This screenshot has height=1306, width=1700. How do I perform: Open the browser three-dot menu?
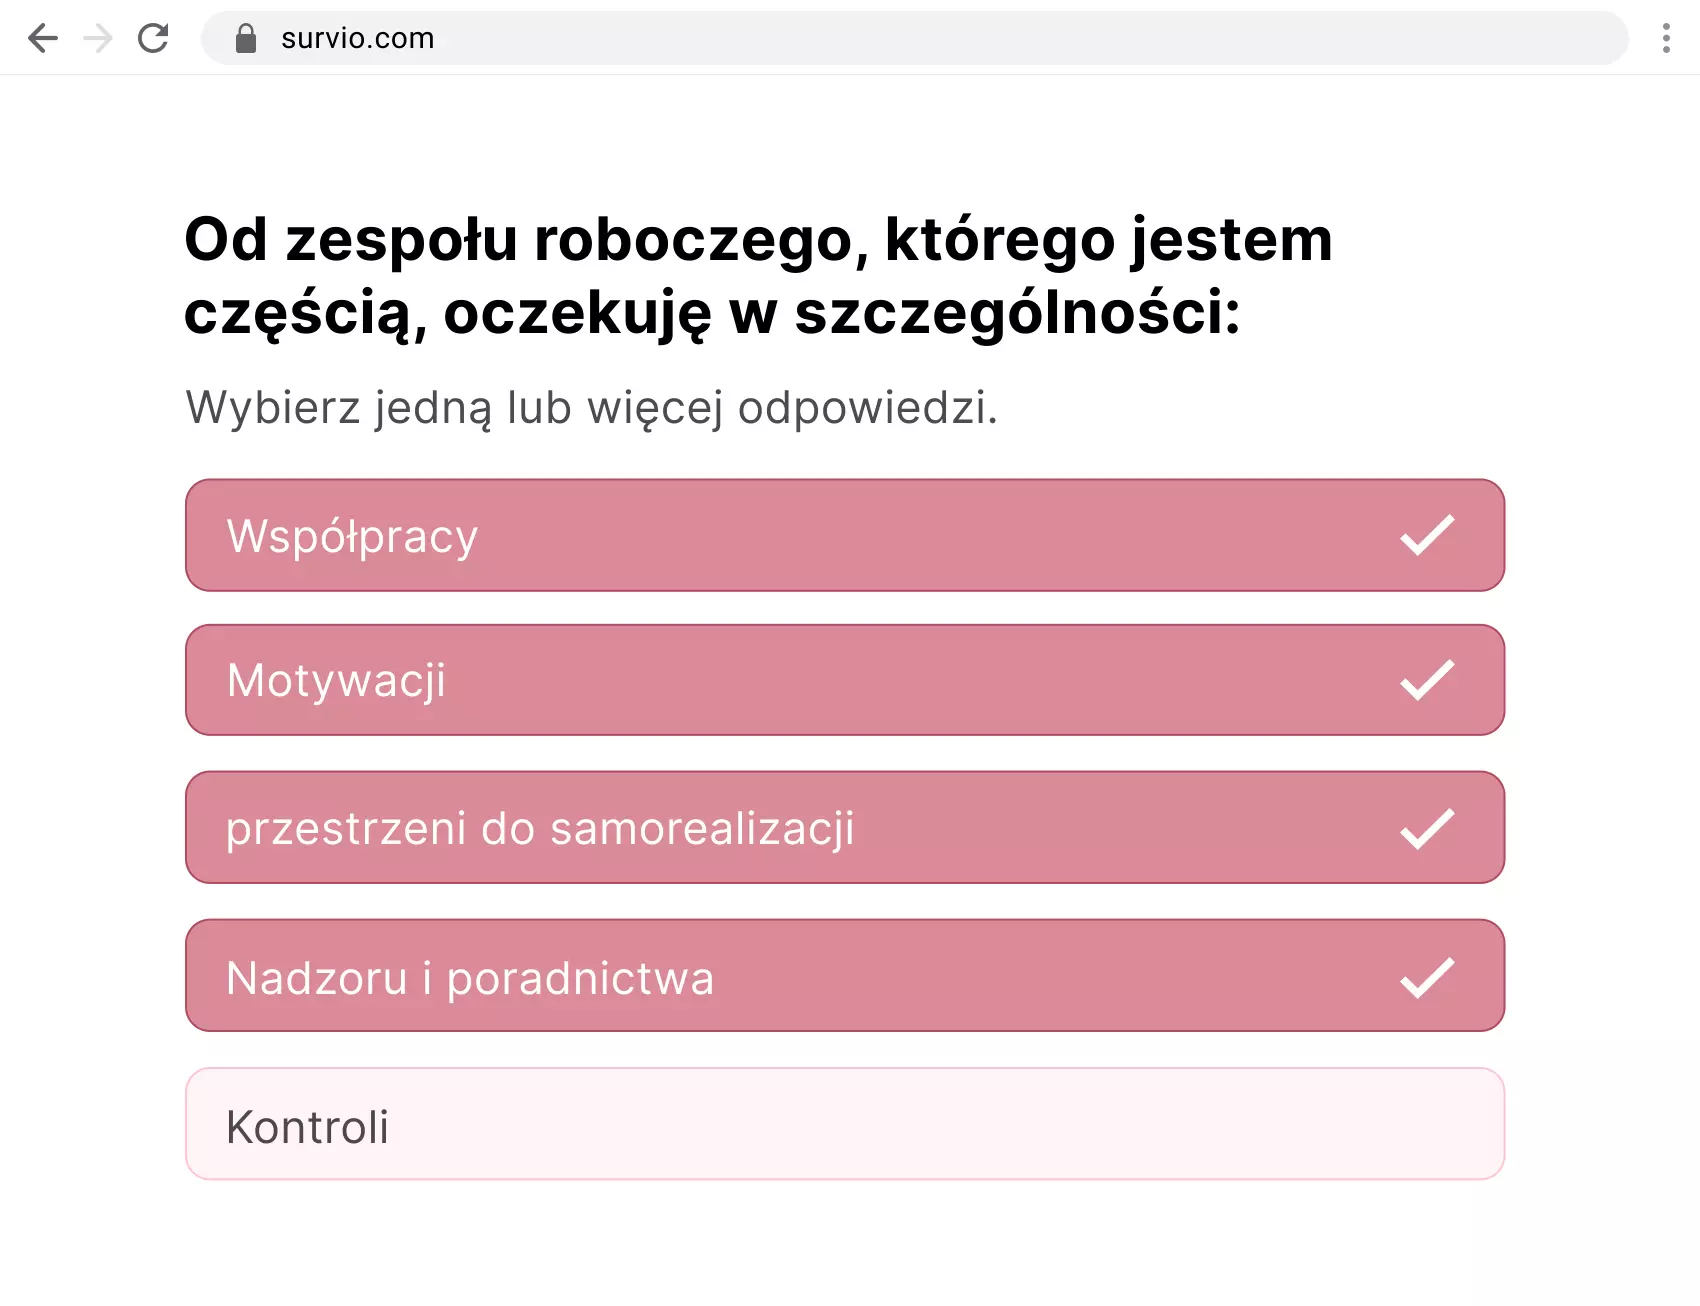(x=1666, y=38)
